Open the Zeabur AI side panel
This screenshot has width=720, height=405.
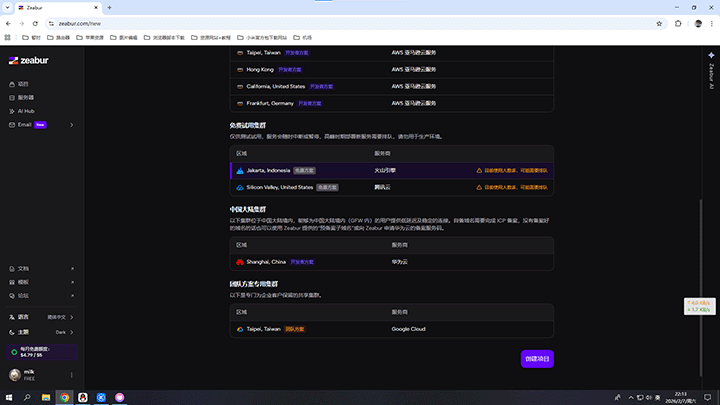[710, 74]
